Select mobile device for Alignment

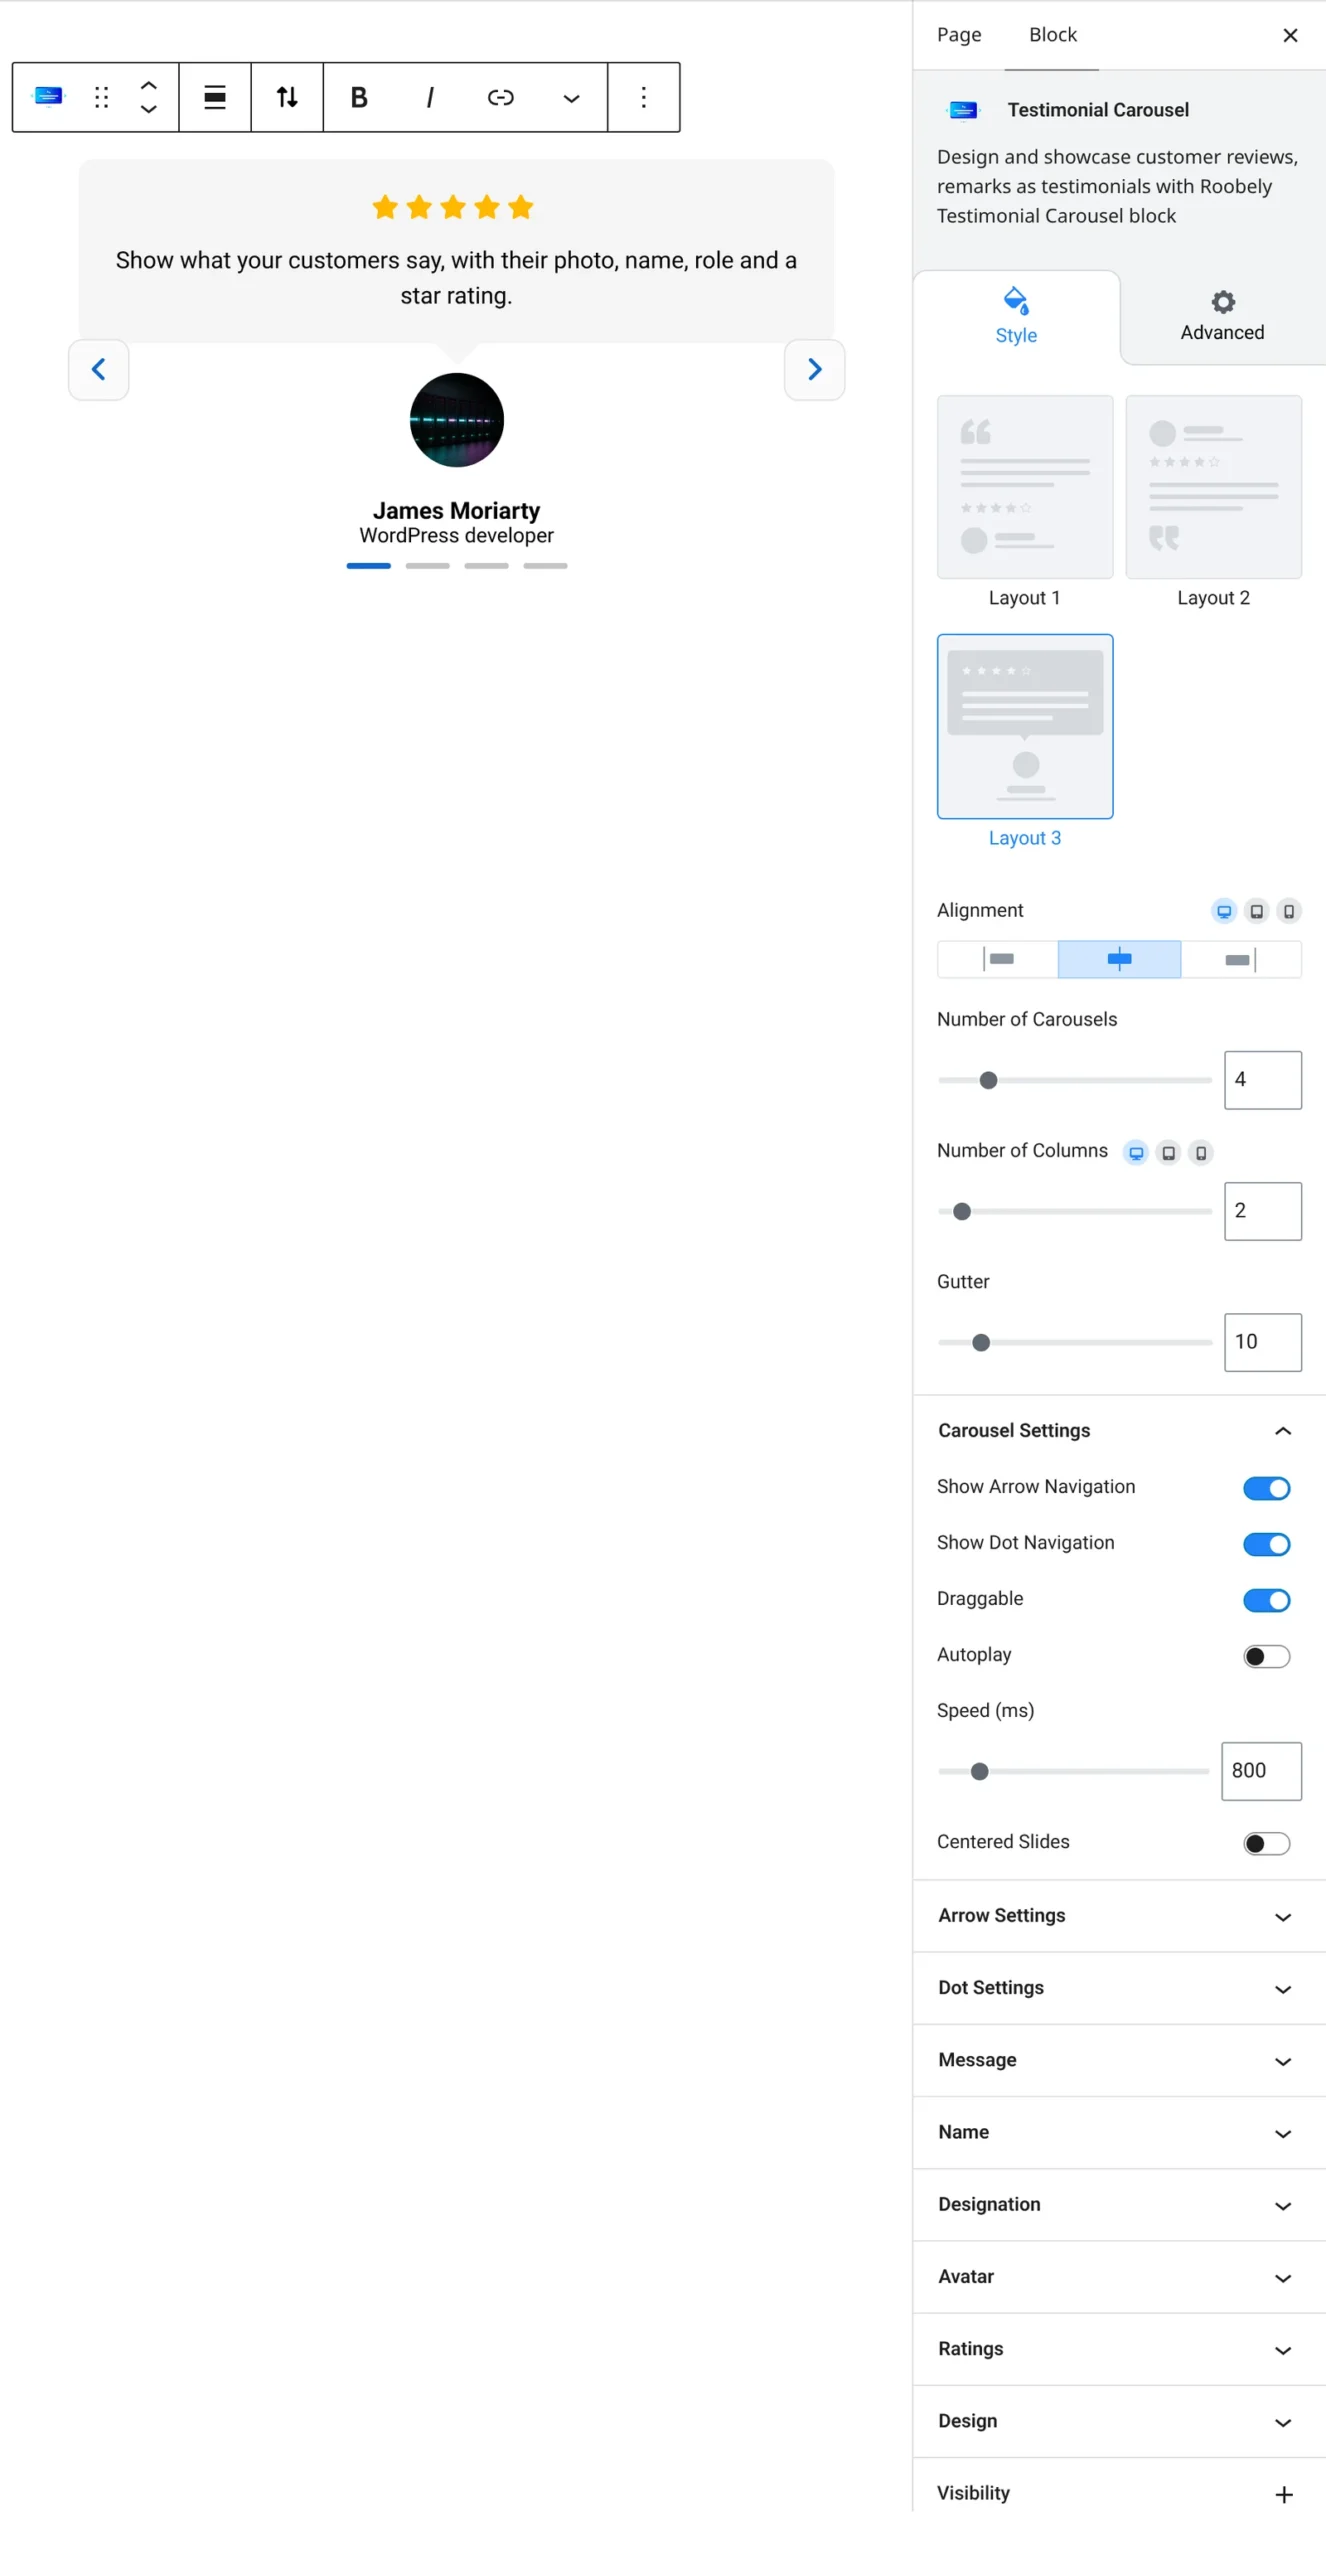tap(1289, 911)
